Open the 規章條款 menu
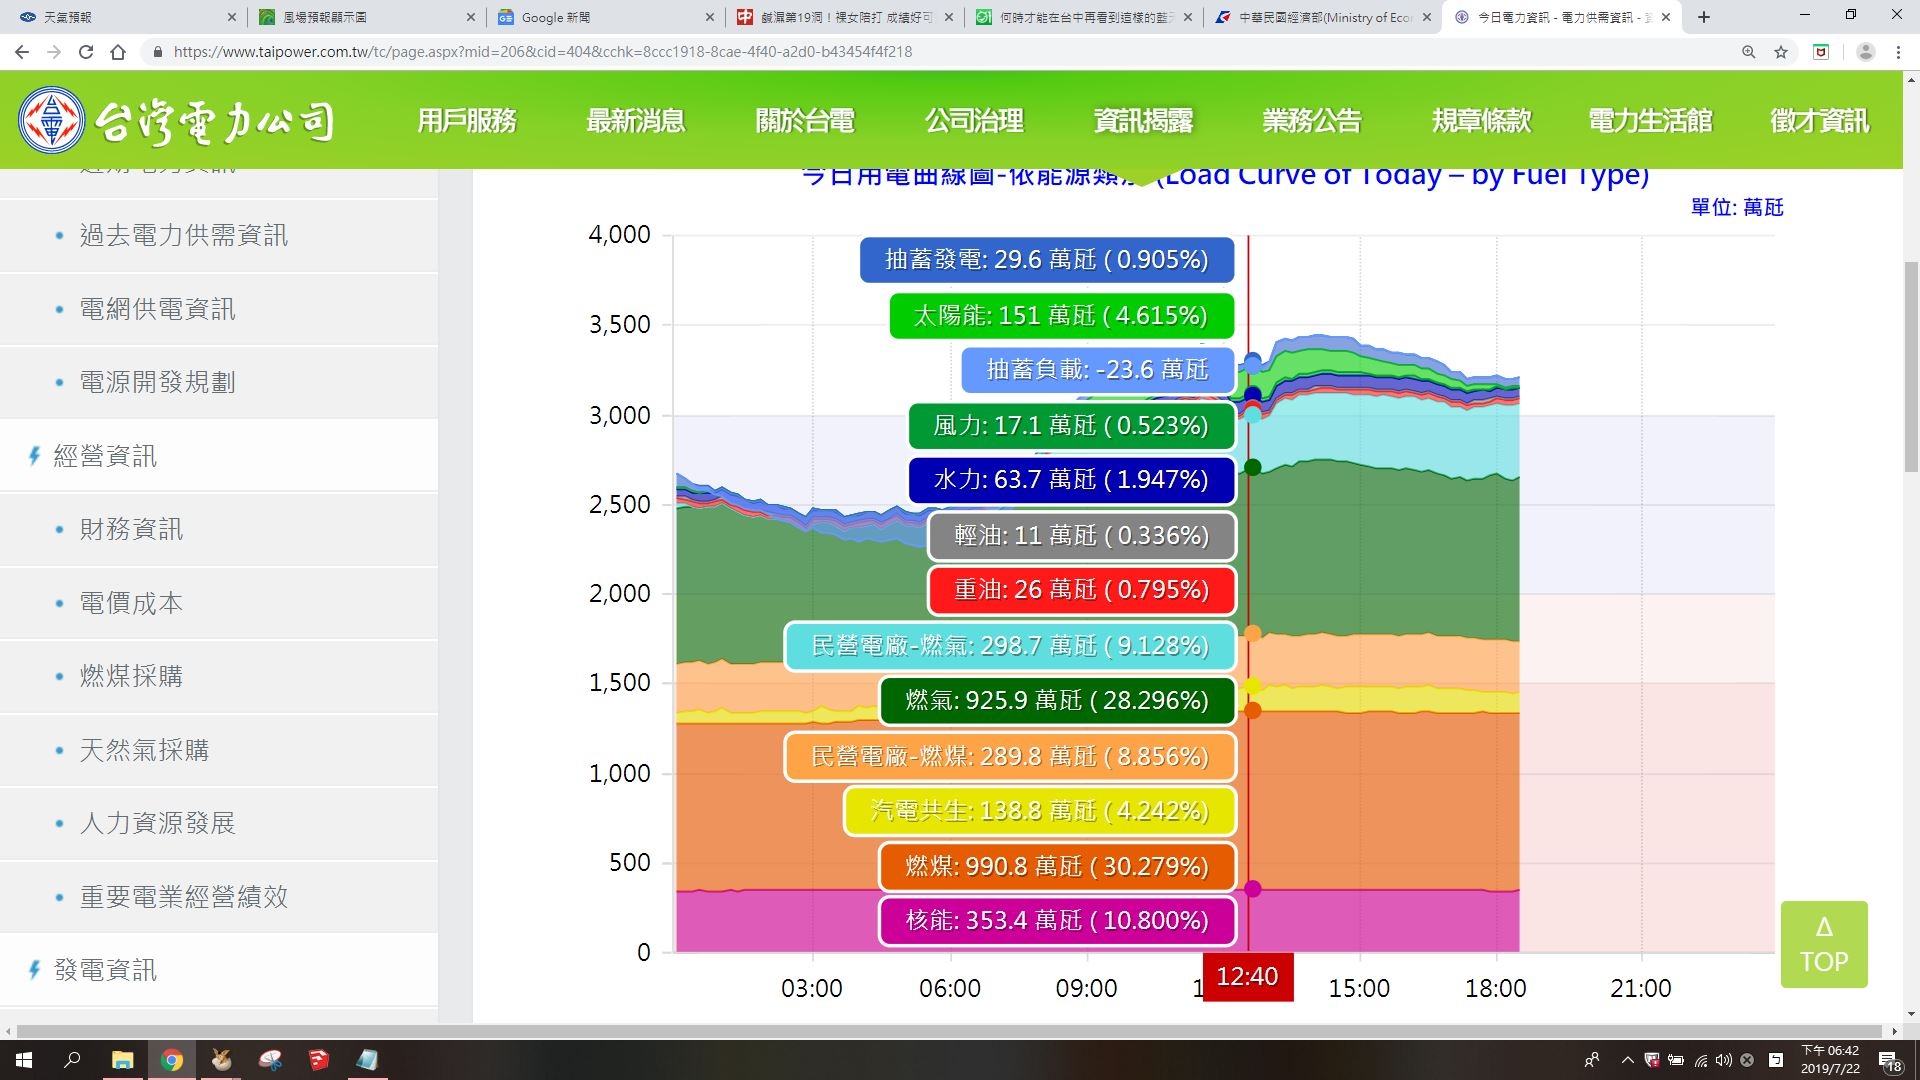 pos(1481,121)
